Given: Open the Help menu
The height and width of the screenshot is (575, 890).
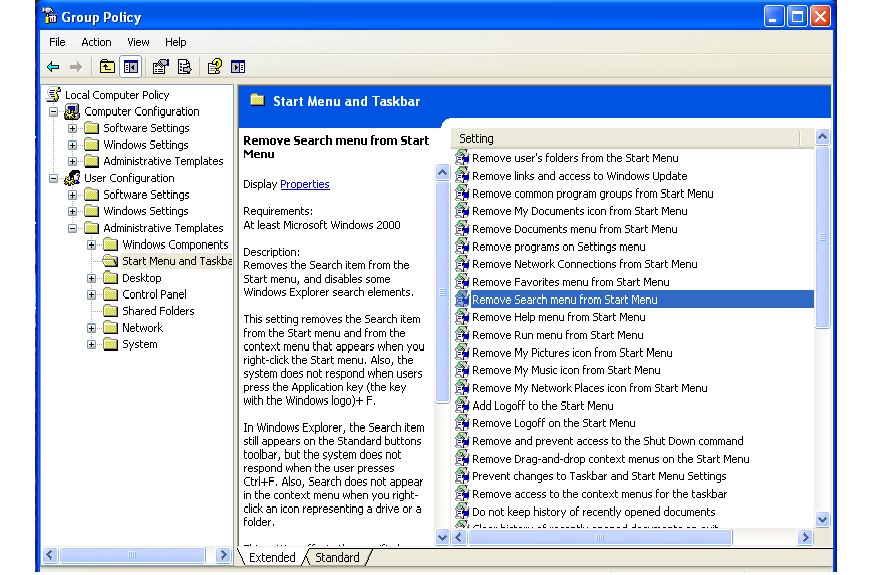Looking at the screenshot, I should (175, 42).
